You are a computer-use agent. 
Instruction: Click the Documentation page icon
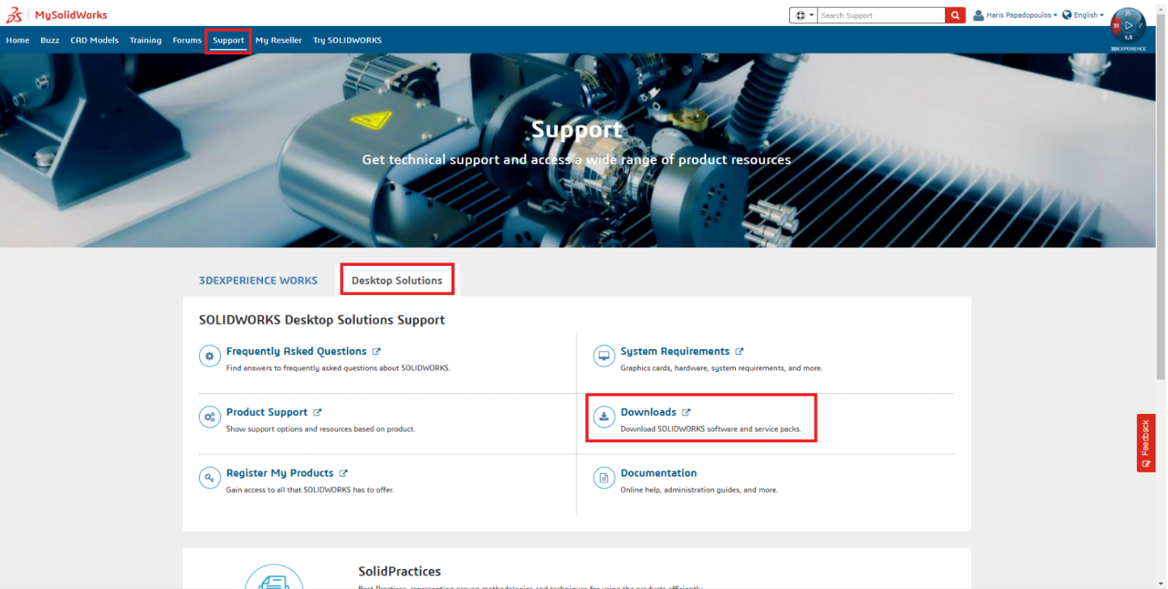point(603,478)
